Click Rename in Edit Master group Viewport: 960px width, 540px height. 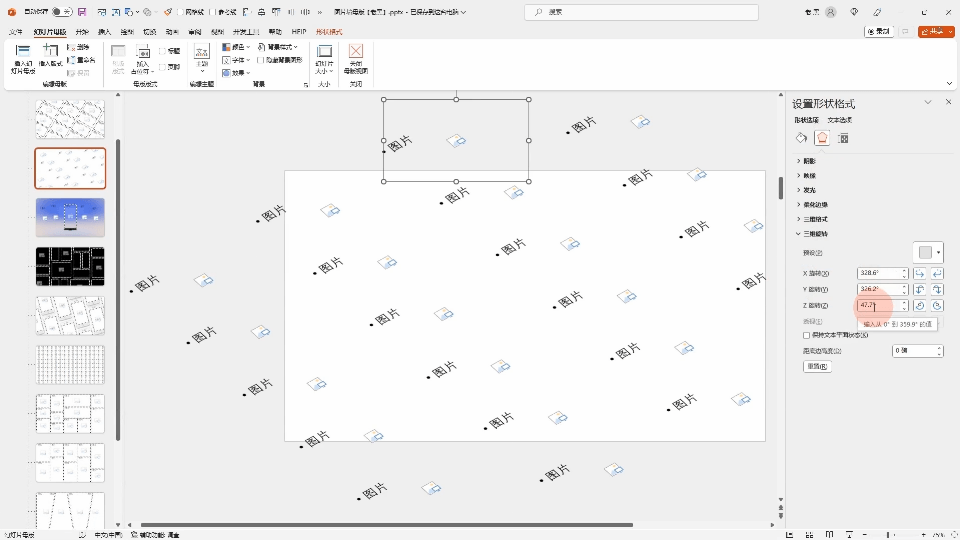(81, 60)
